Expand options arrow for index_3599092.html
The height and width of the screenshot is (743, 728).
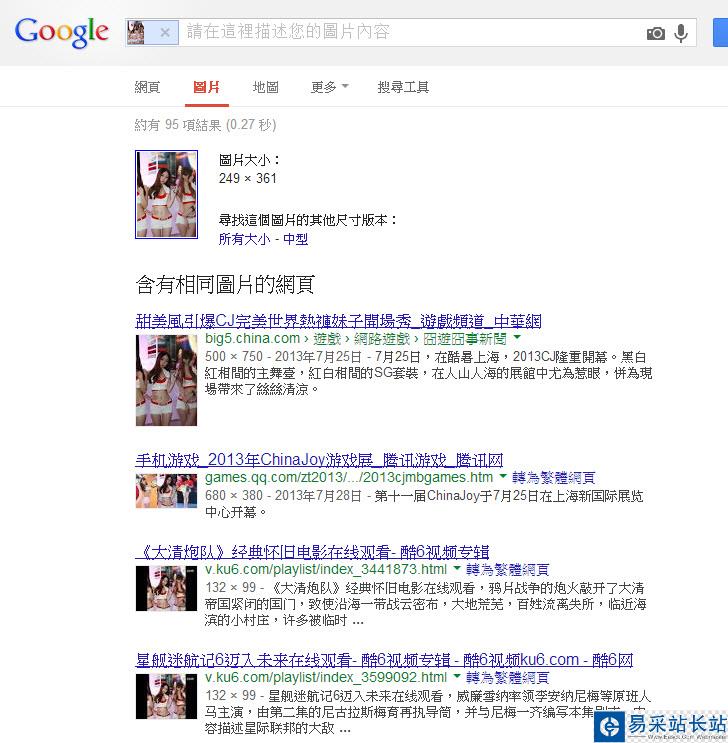click(457, 676)
